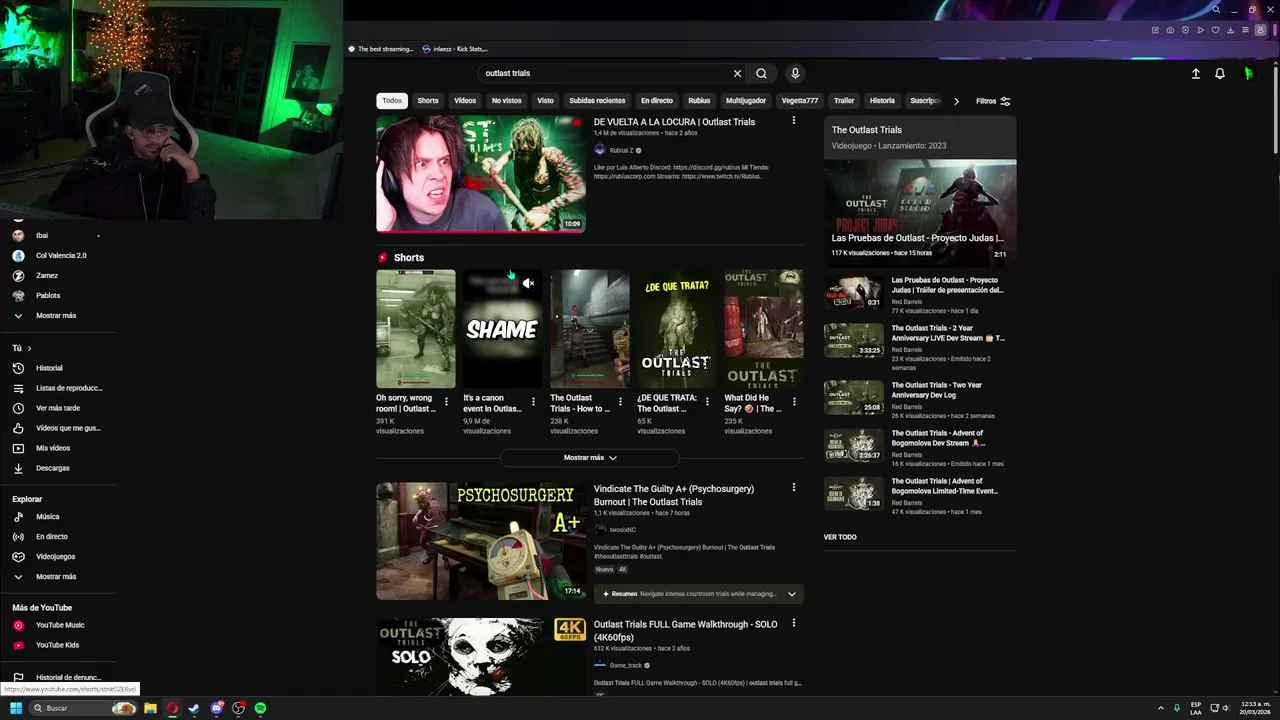1280x720 pixels.
Task: Open options menu for DE VUELTA A LA LOCURA
Action: click(794, 120)
